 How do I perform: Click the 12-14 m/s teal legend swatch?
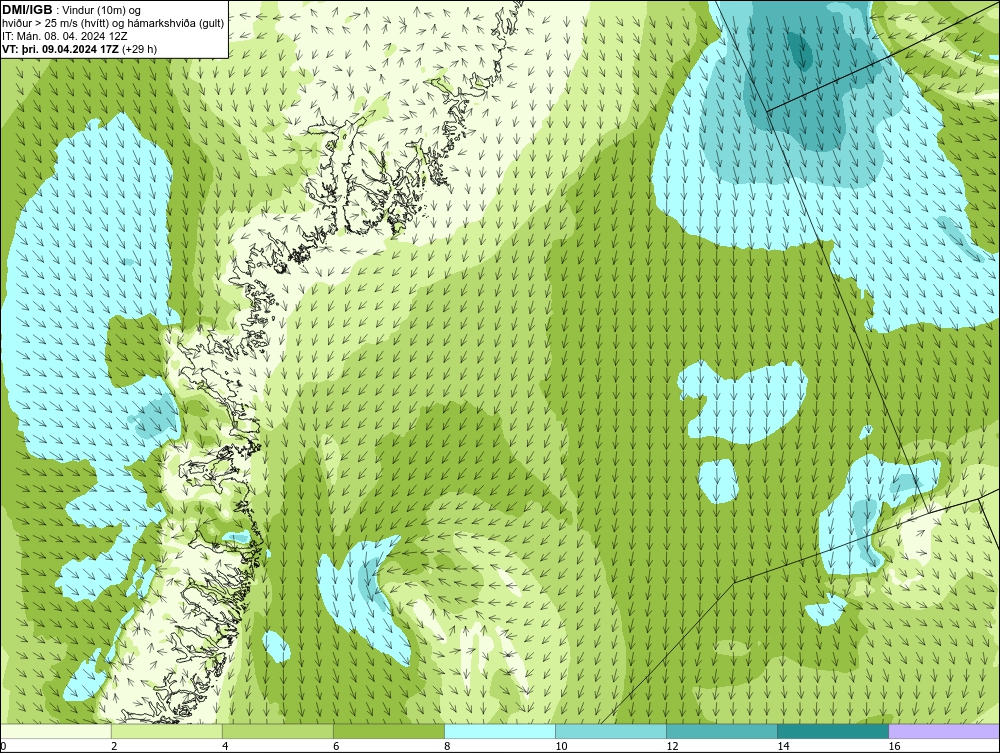point(722,731)
